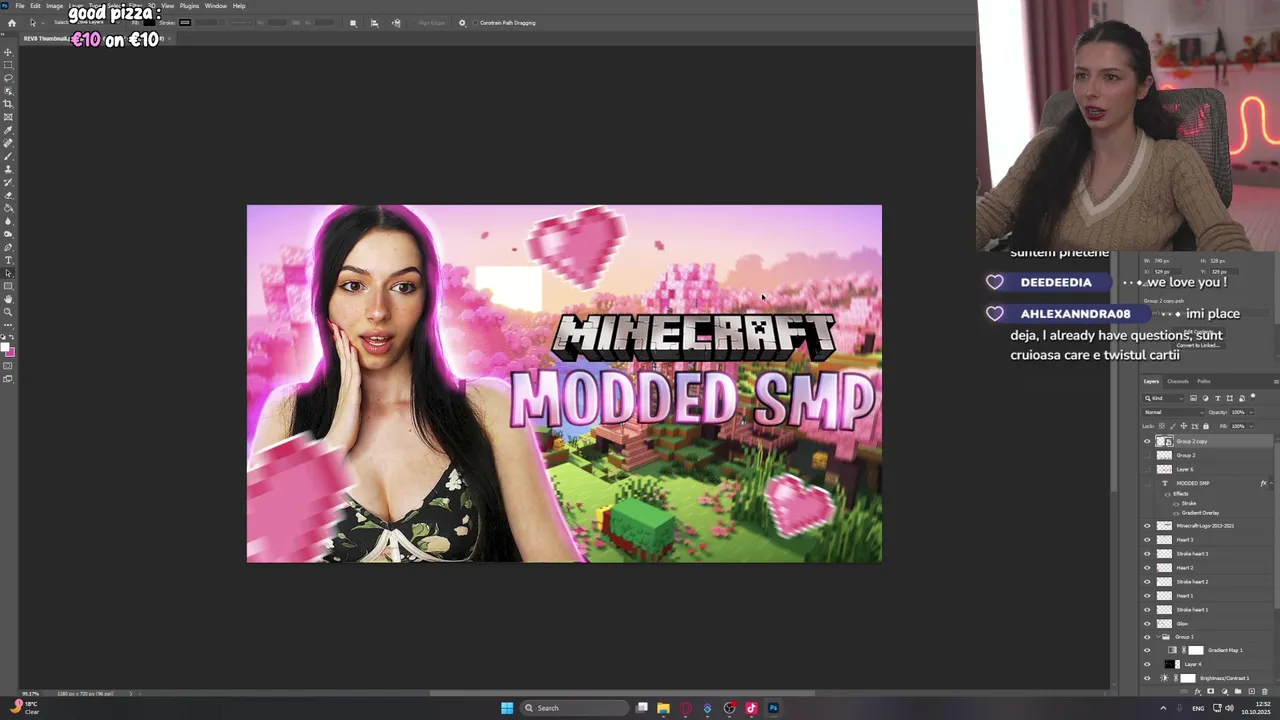Viewport: 1280px width, 720px height.
Task: Open the Fill value dropdown in Layers
Action: click(1251, 426)
